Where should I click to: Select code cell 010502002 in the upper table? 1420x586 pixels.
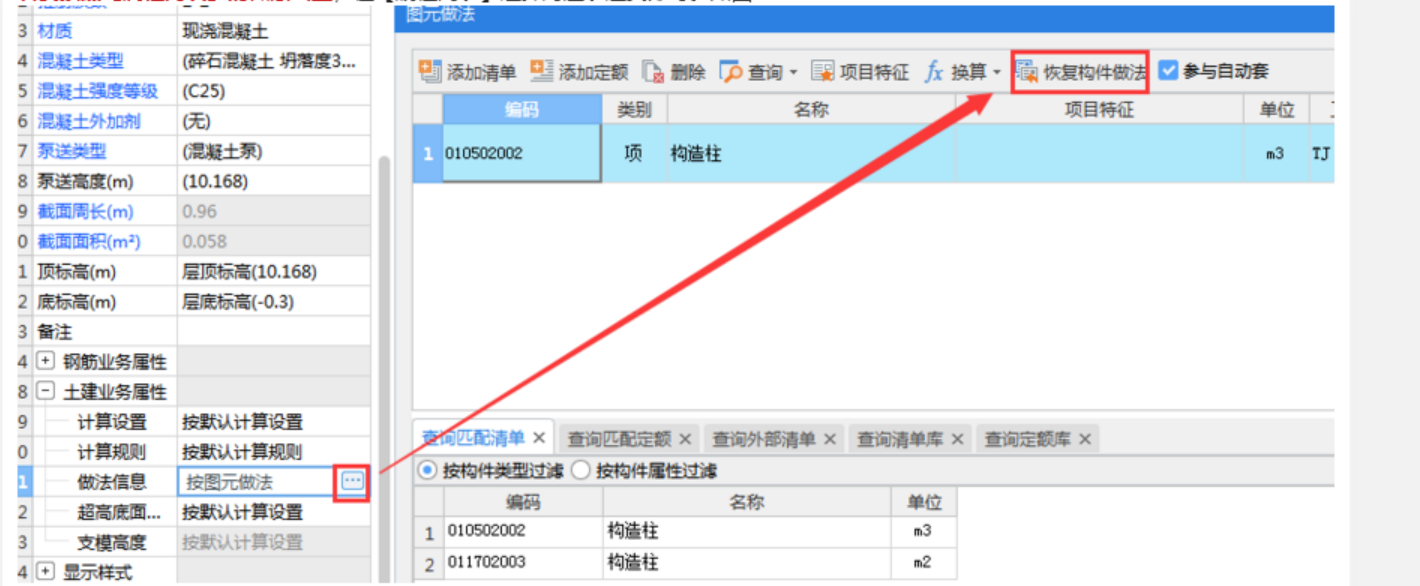pos(521,154)
